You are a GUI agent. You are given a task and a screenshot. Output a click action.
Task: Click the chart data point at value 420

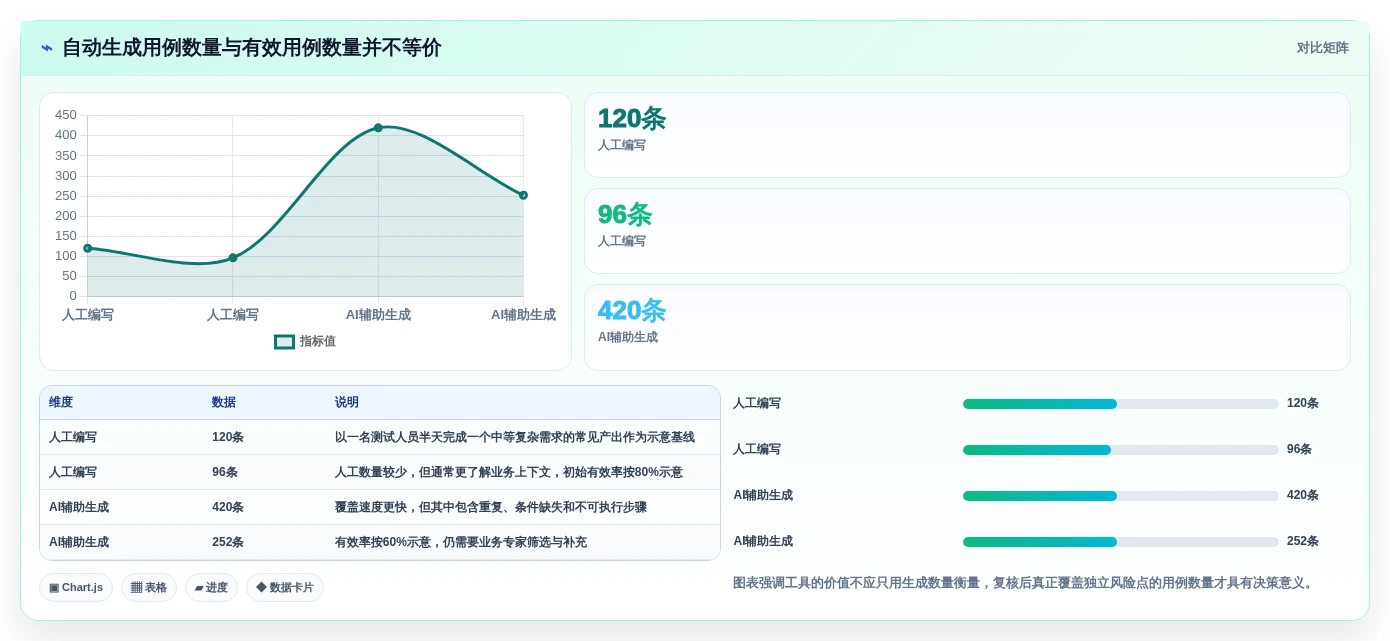378,128
